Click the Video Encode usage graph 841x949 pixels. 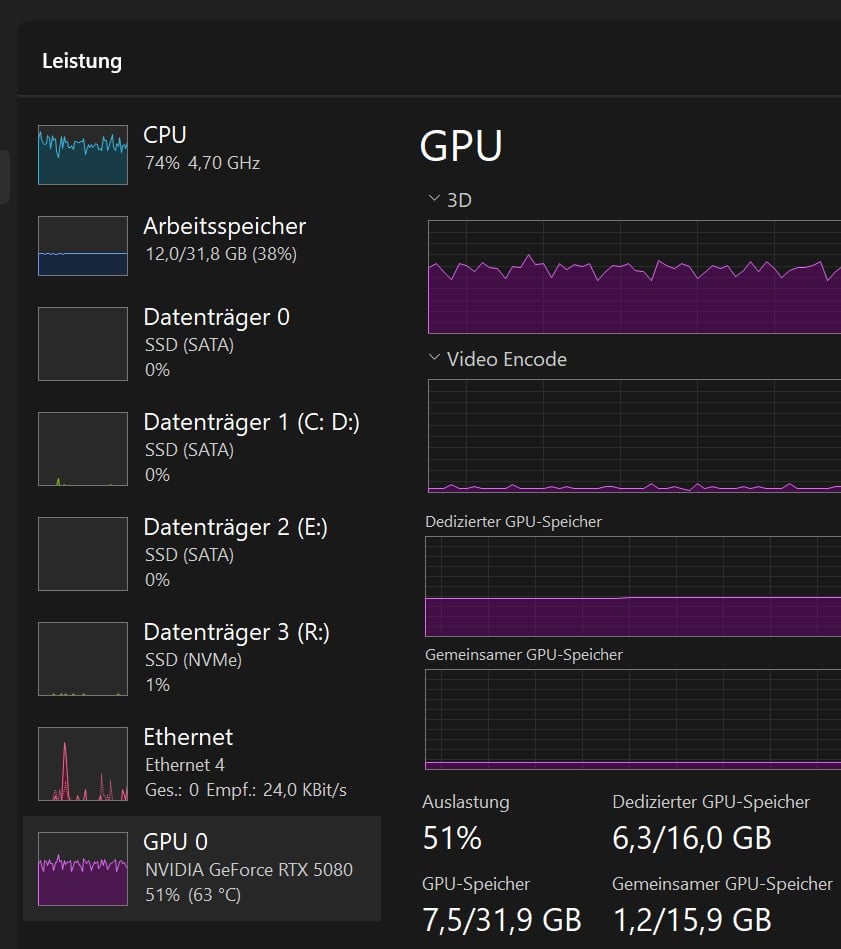(x=634, y=436)
